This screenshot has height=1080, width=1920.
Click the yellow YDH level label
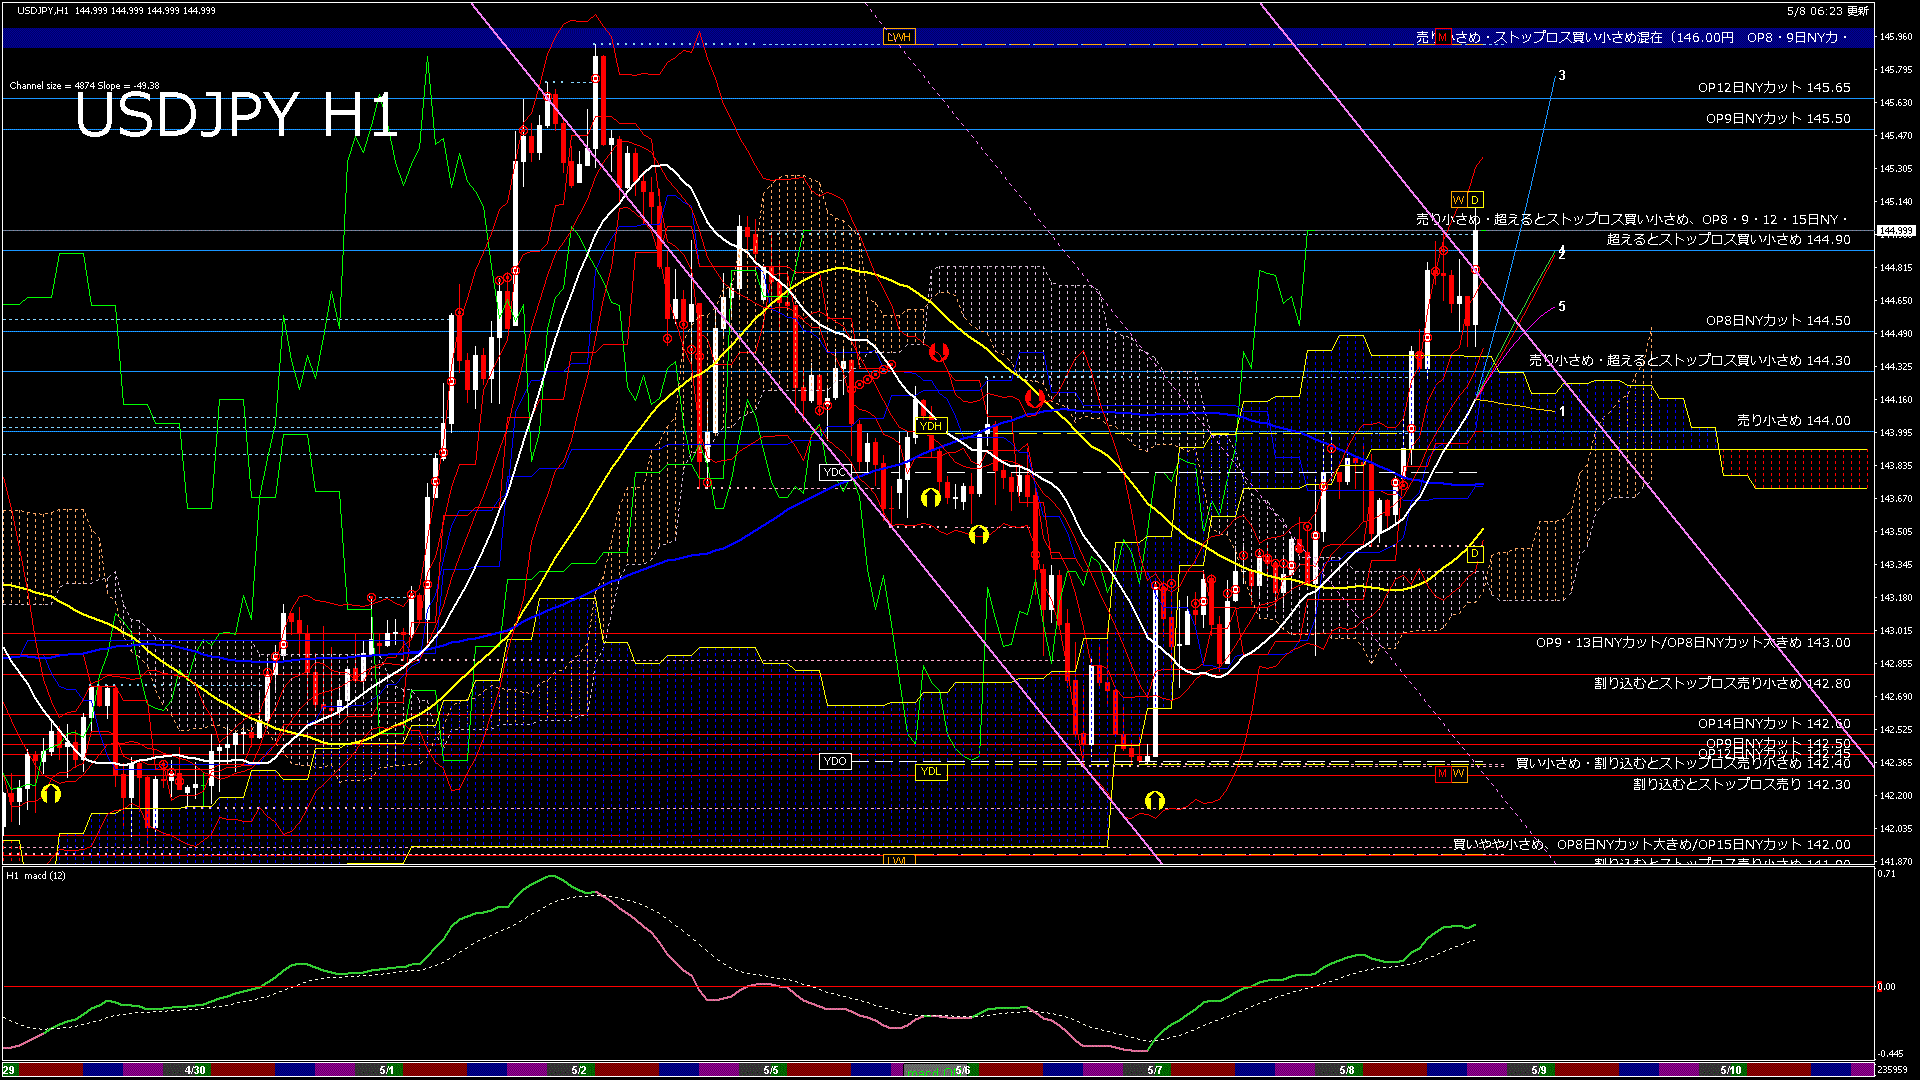931,426
